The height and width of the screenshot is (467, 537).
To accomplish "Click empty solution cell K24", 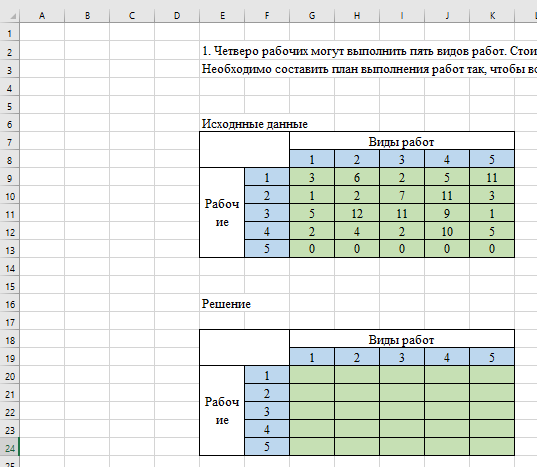I will pos(492,447).
